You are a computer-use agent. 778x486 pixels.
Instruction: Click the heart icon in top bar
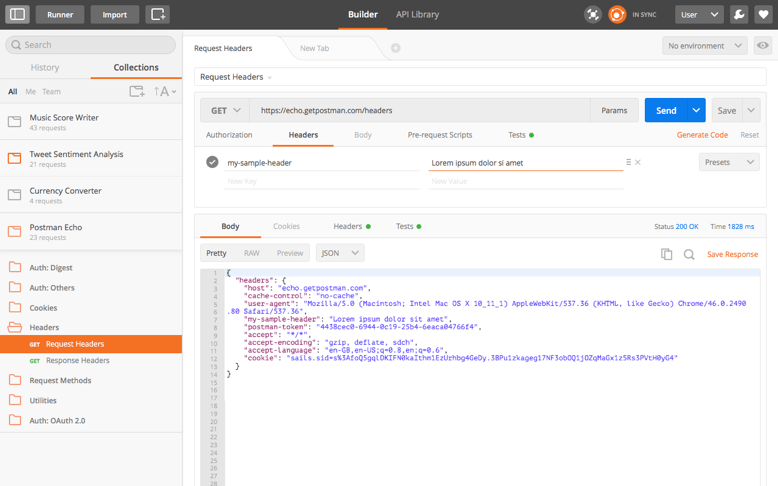[764, 15]
